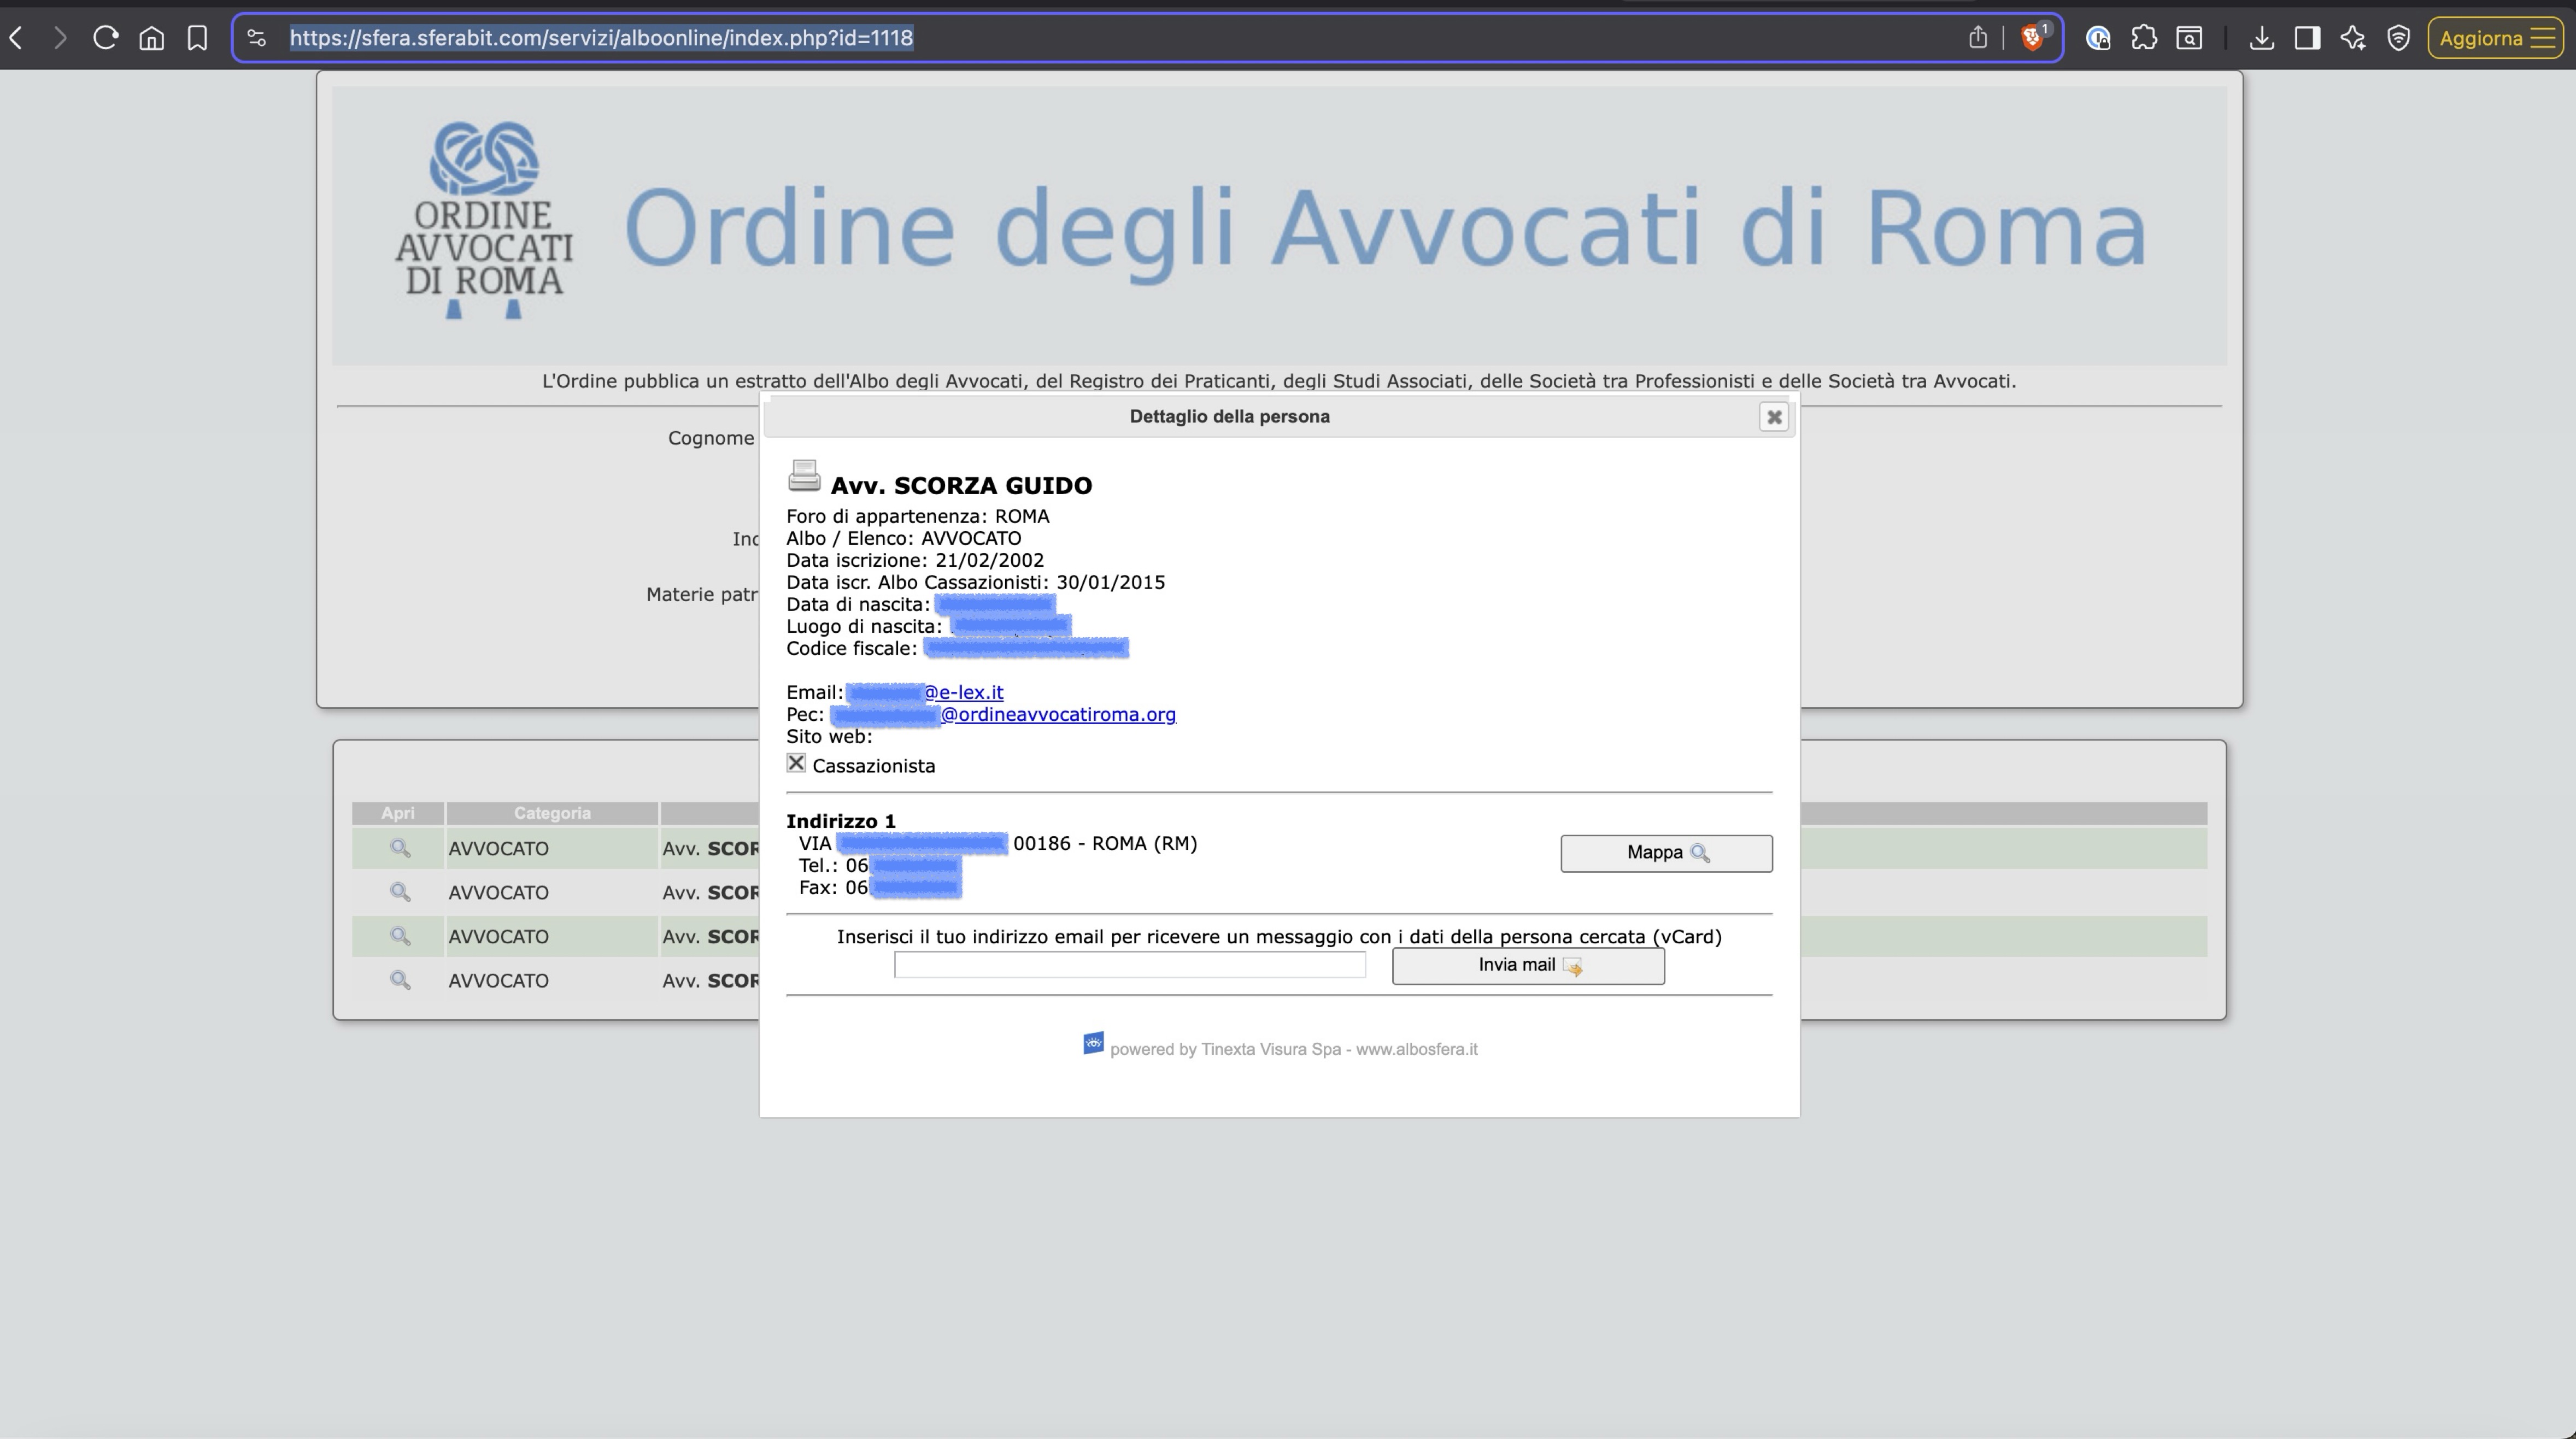Close the Dettaglio della persona dialog
The image size is (2576, 1439).
click(1773, 417)
